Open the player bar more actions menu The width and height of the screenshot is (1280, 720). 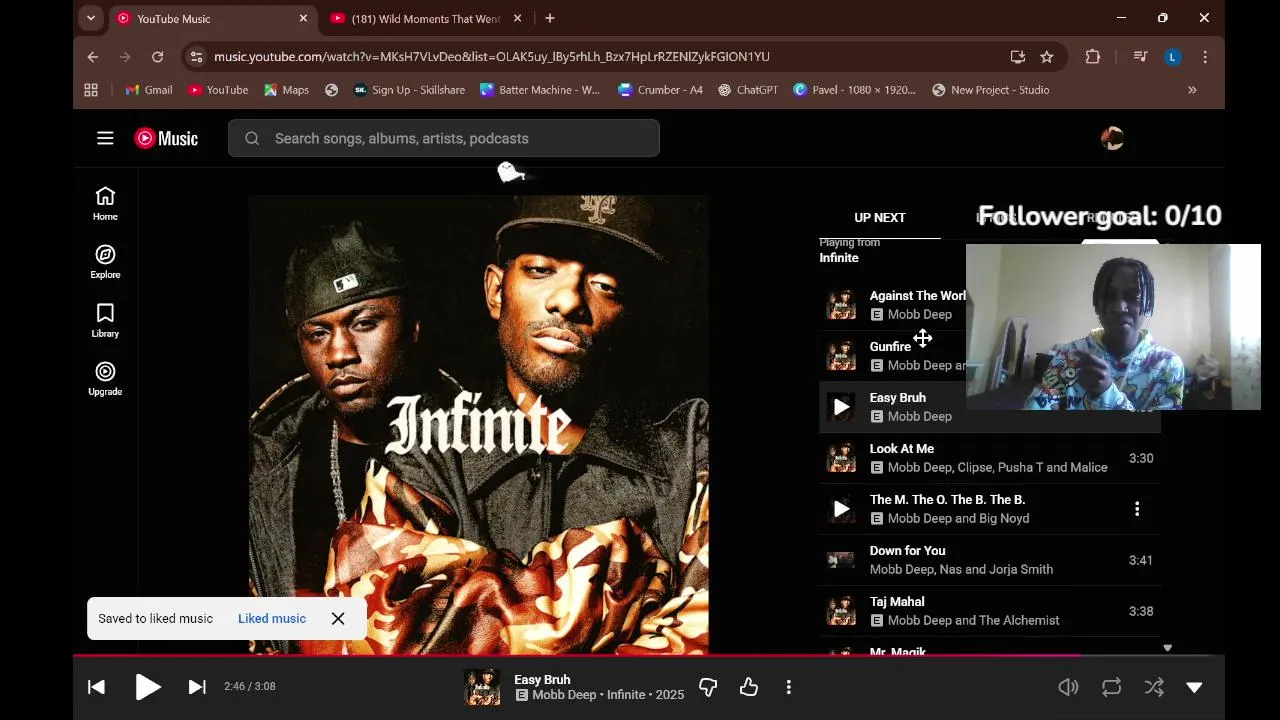pyautogui.click(x=789, y=687)
